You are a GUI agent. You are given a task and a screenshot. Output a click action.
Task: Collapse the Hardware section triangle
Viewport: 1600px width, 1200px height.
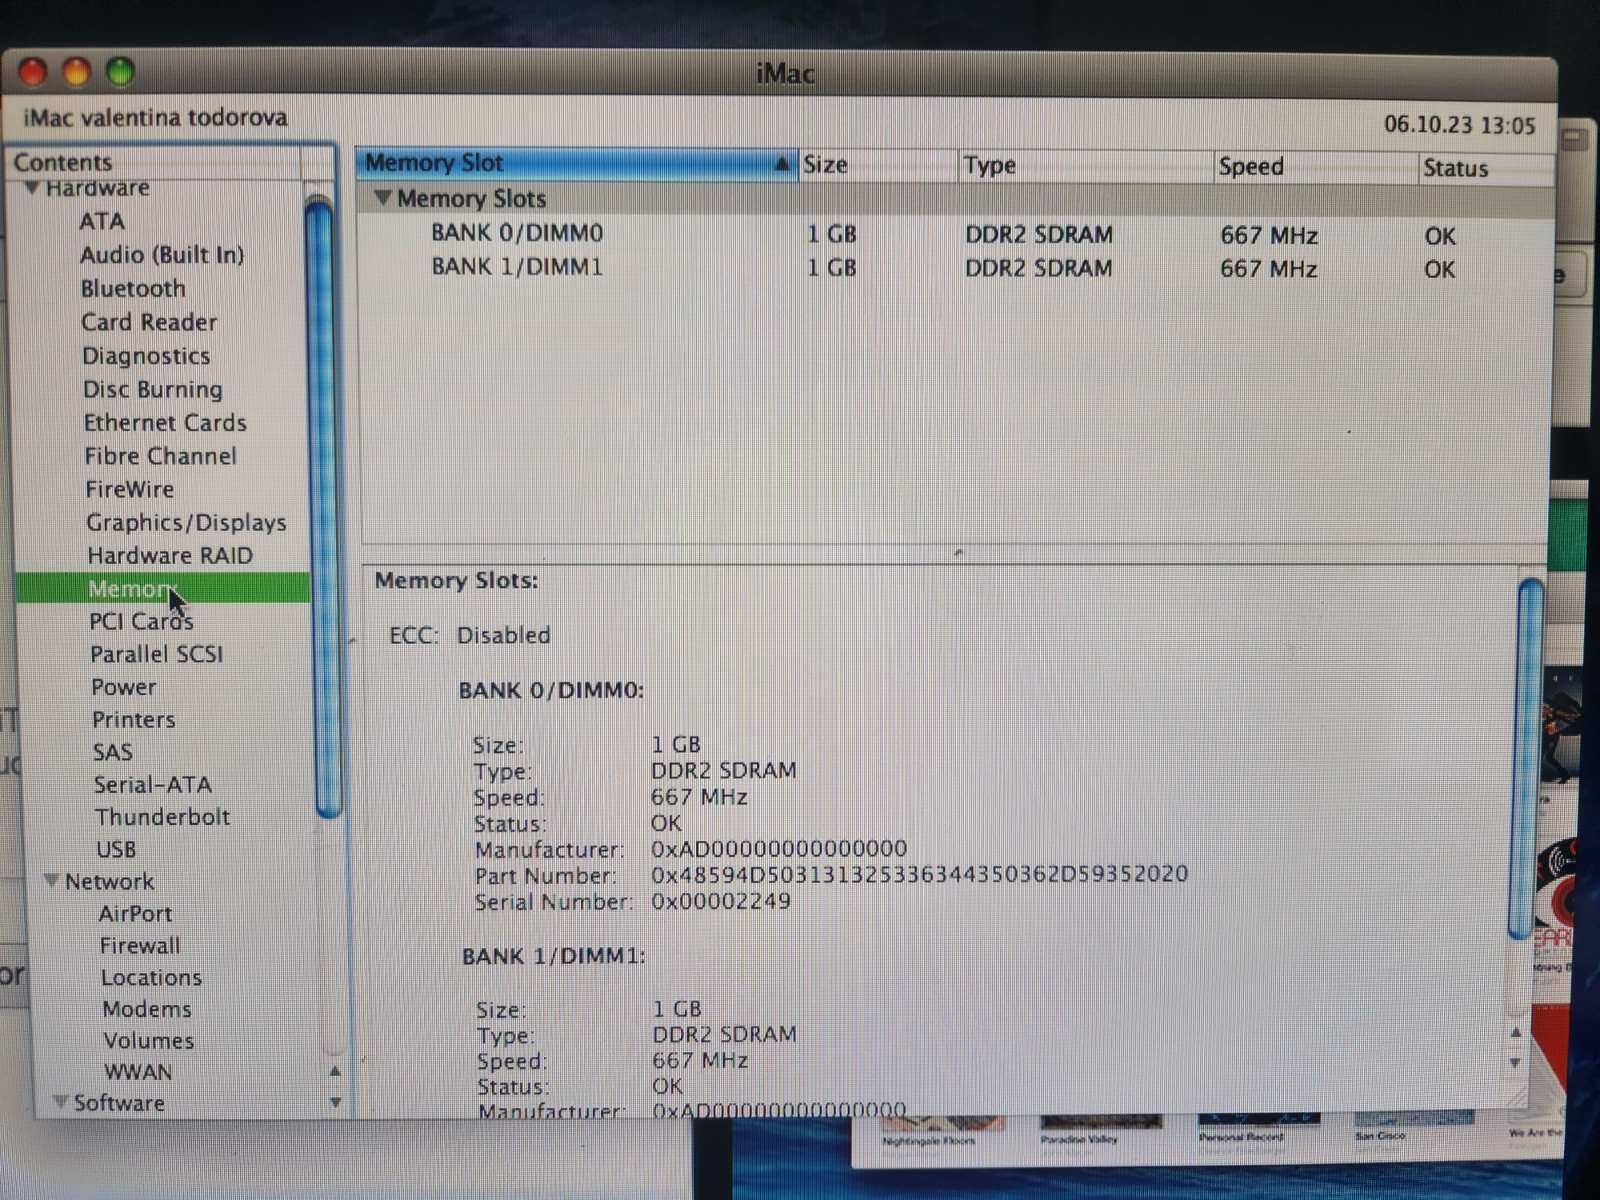click(x=33, y=188)
